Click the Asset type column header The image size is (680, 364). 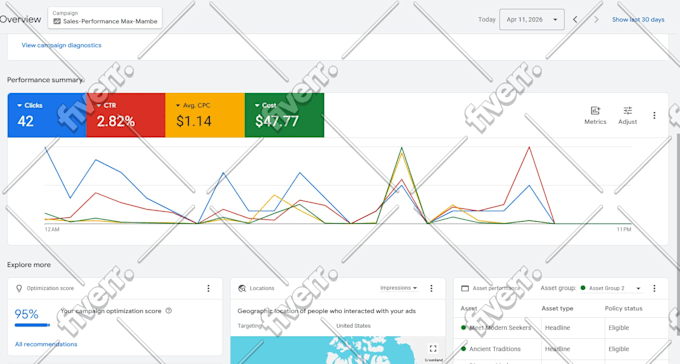click(557, 308)
